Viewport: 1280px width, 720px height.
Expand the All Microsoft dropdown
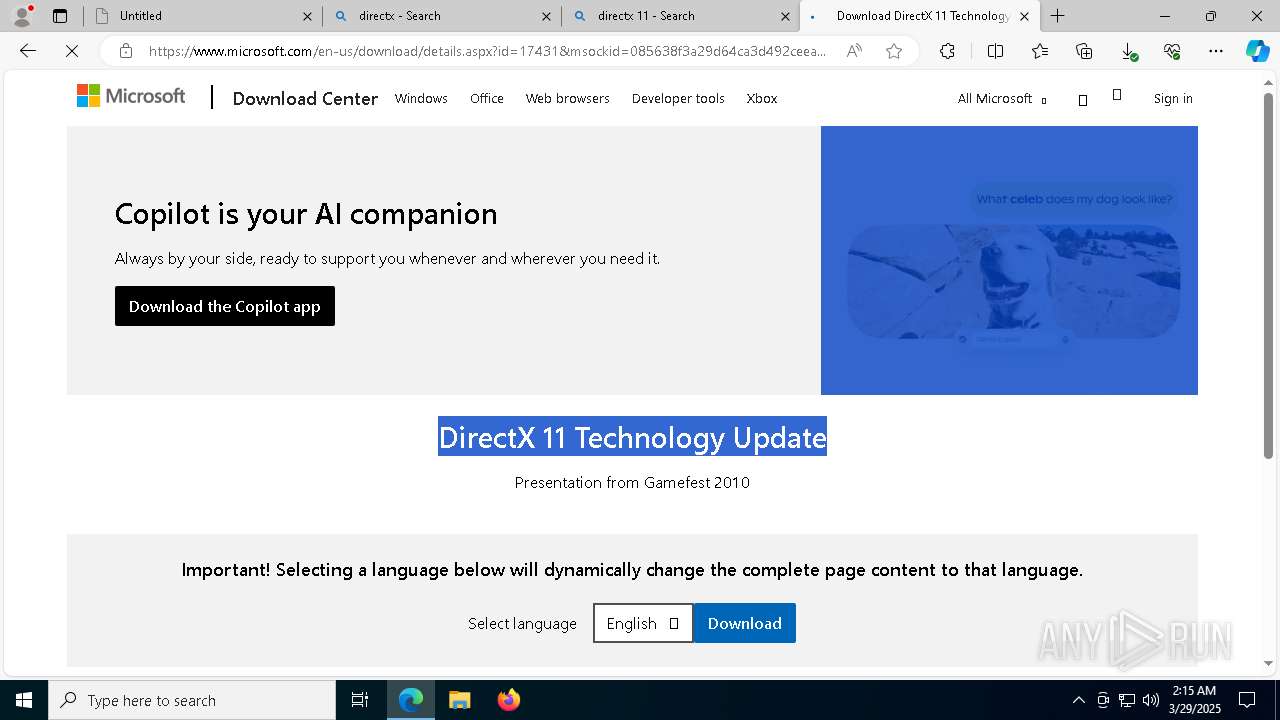[1002, 98]
